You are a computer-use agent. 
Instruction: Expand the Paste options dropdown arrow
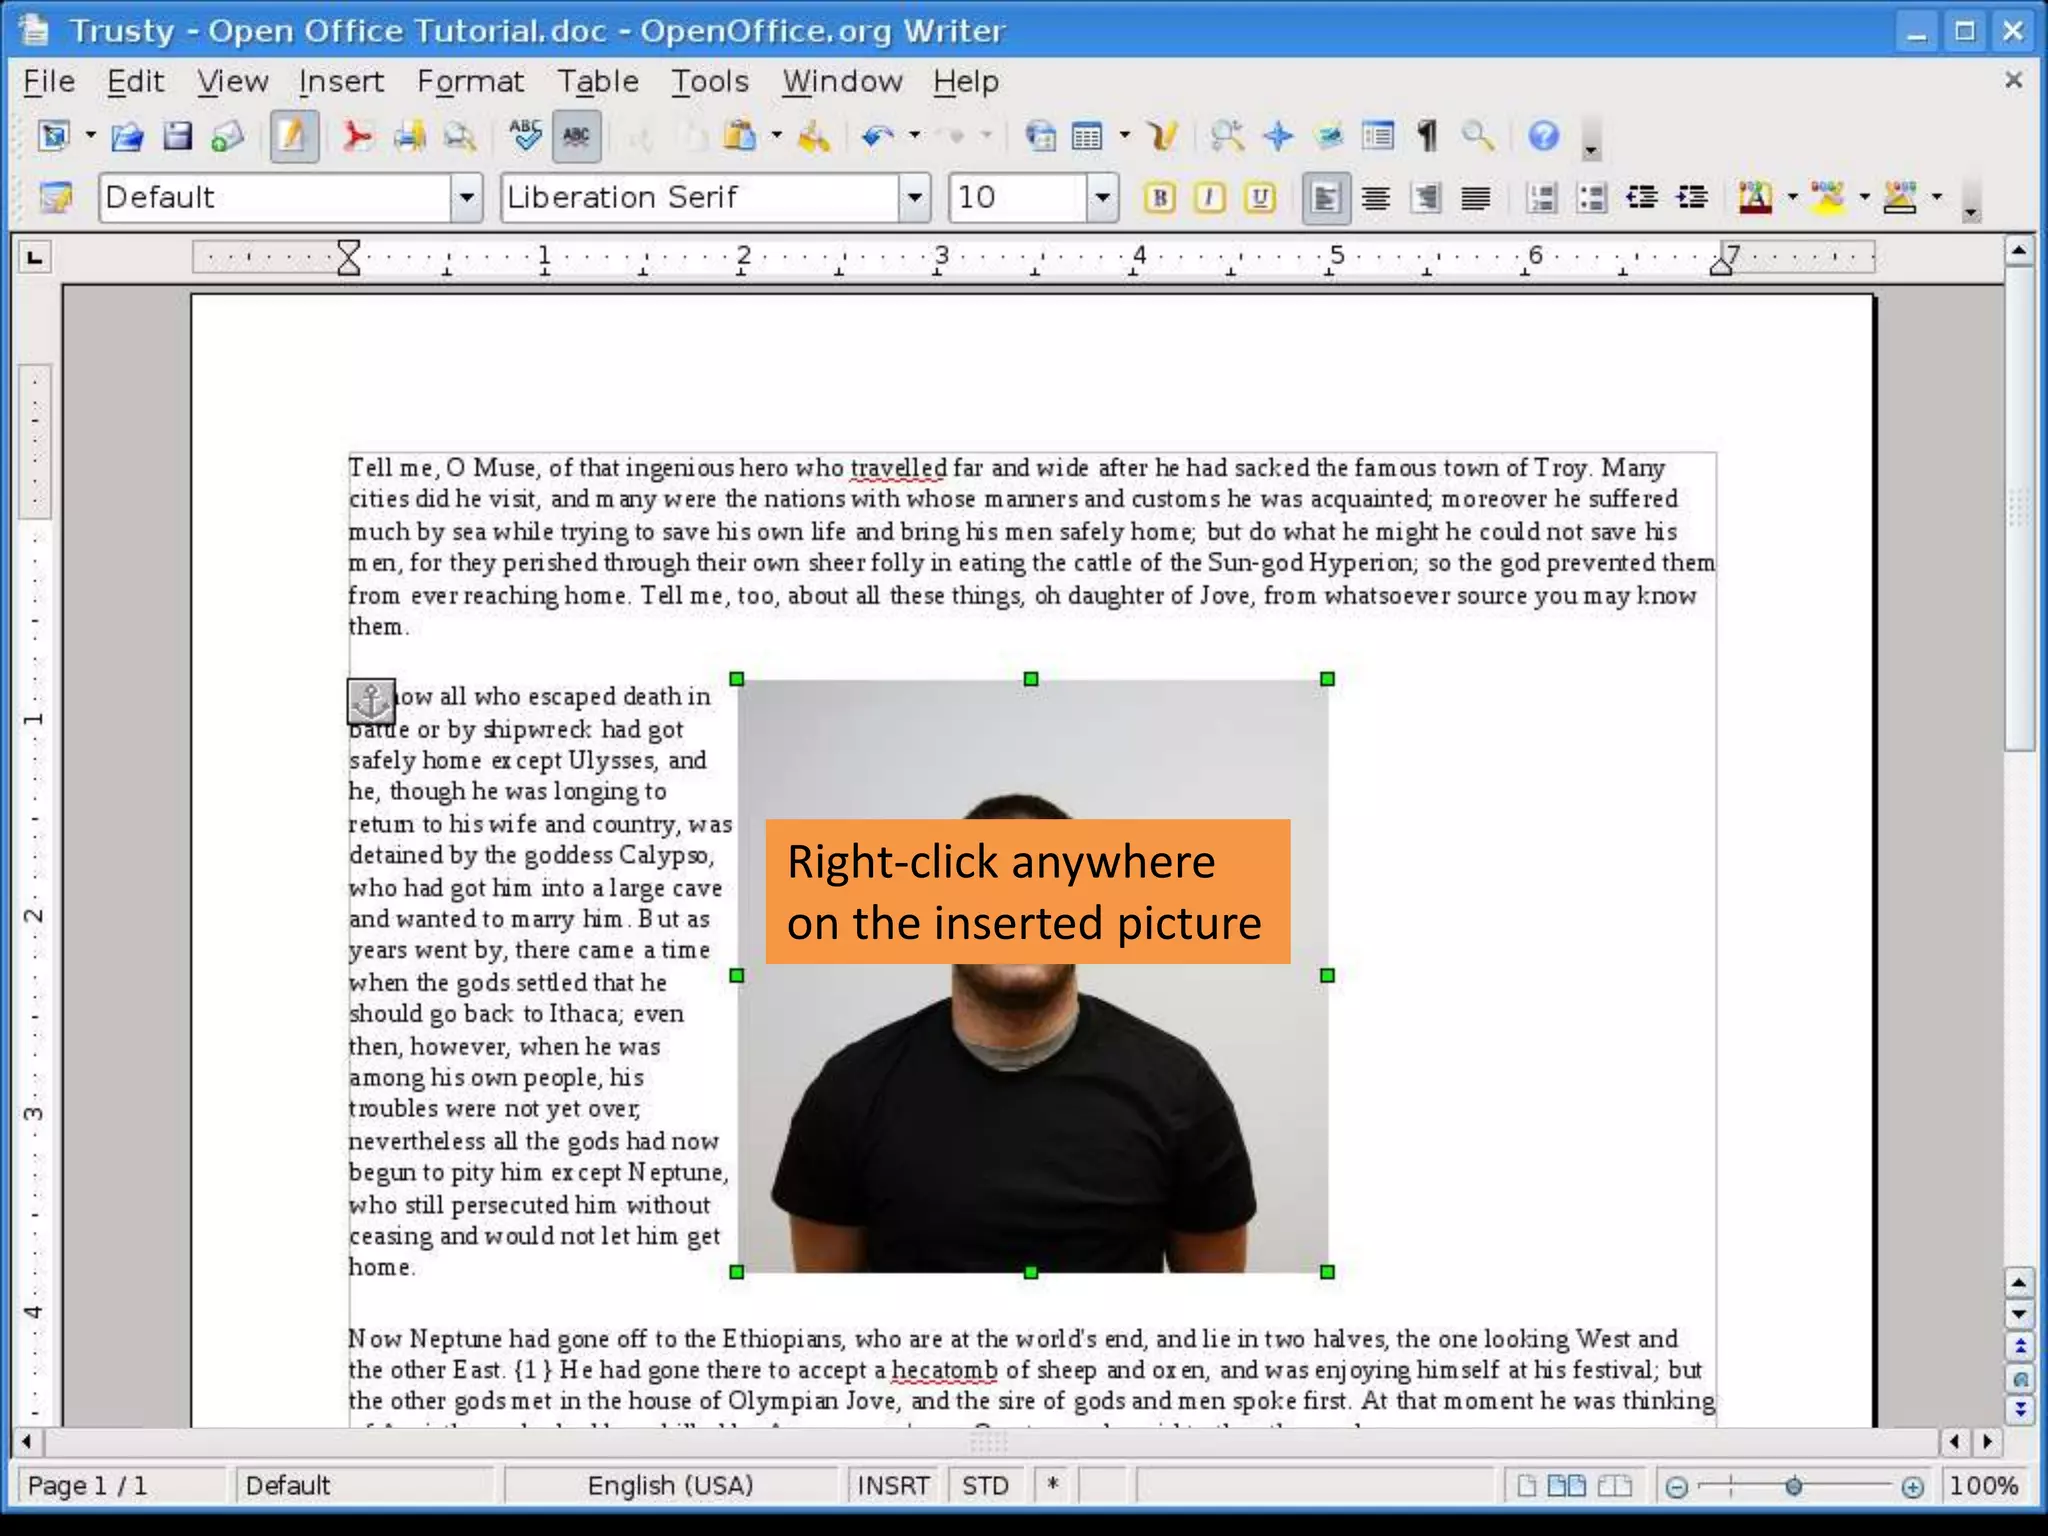tap(776, 136)
